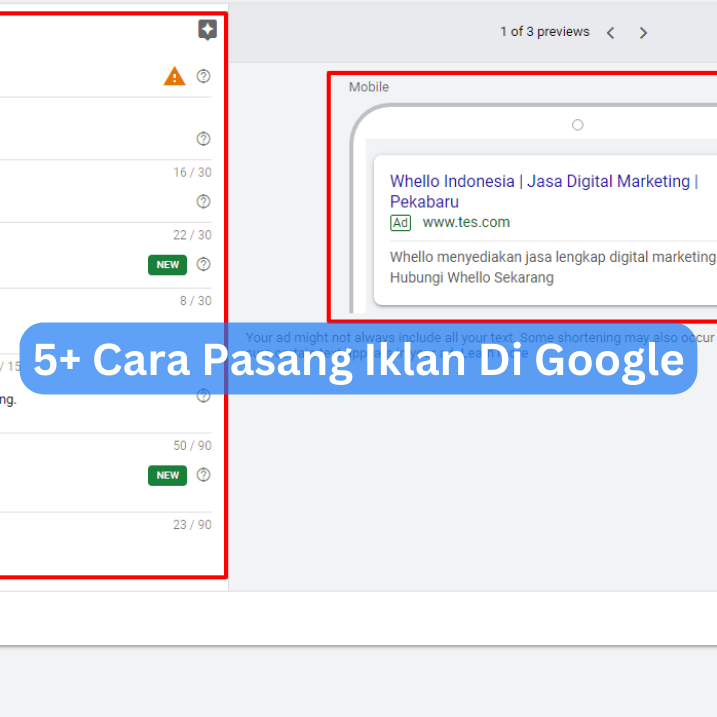Click the www.tes.com display URL
This screenshot has height=717, width=717.
(x=466, y=222)
